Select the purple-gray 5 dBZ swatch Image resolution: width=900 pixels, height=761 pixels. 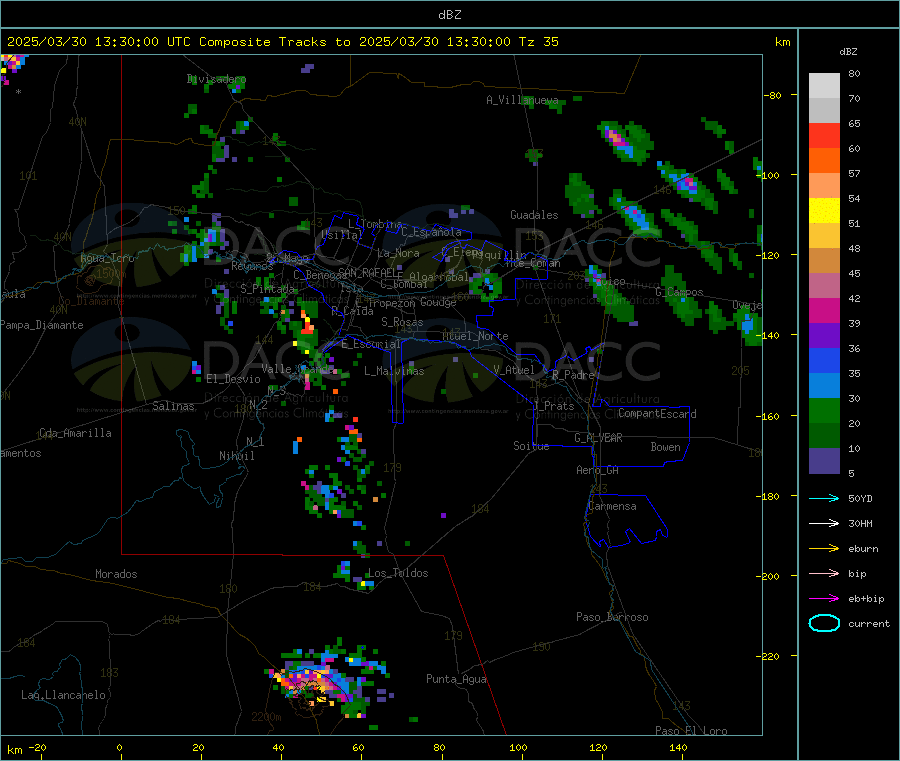click(x=824, y=461)
